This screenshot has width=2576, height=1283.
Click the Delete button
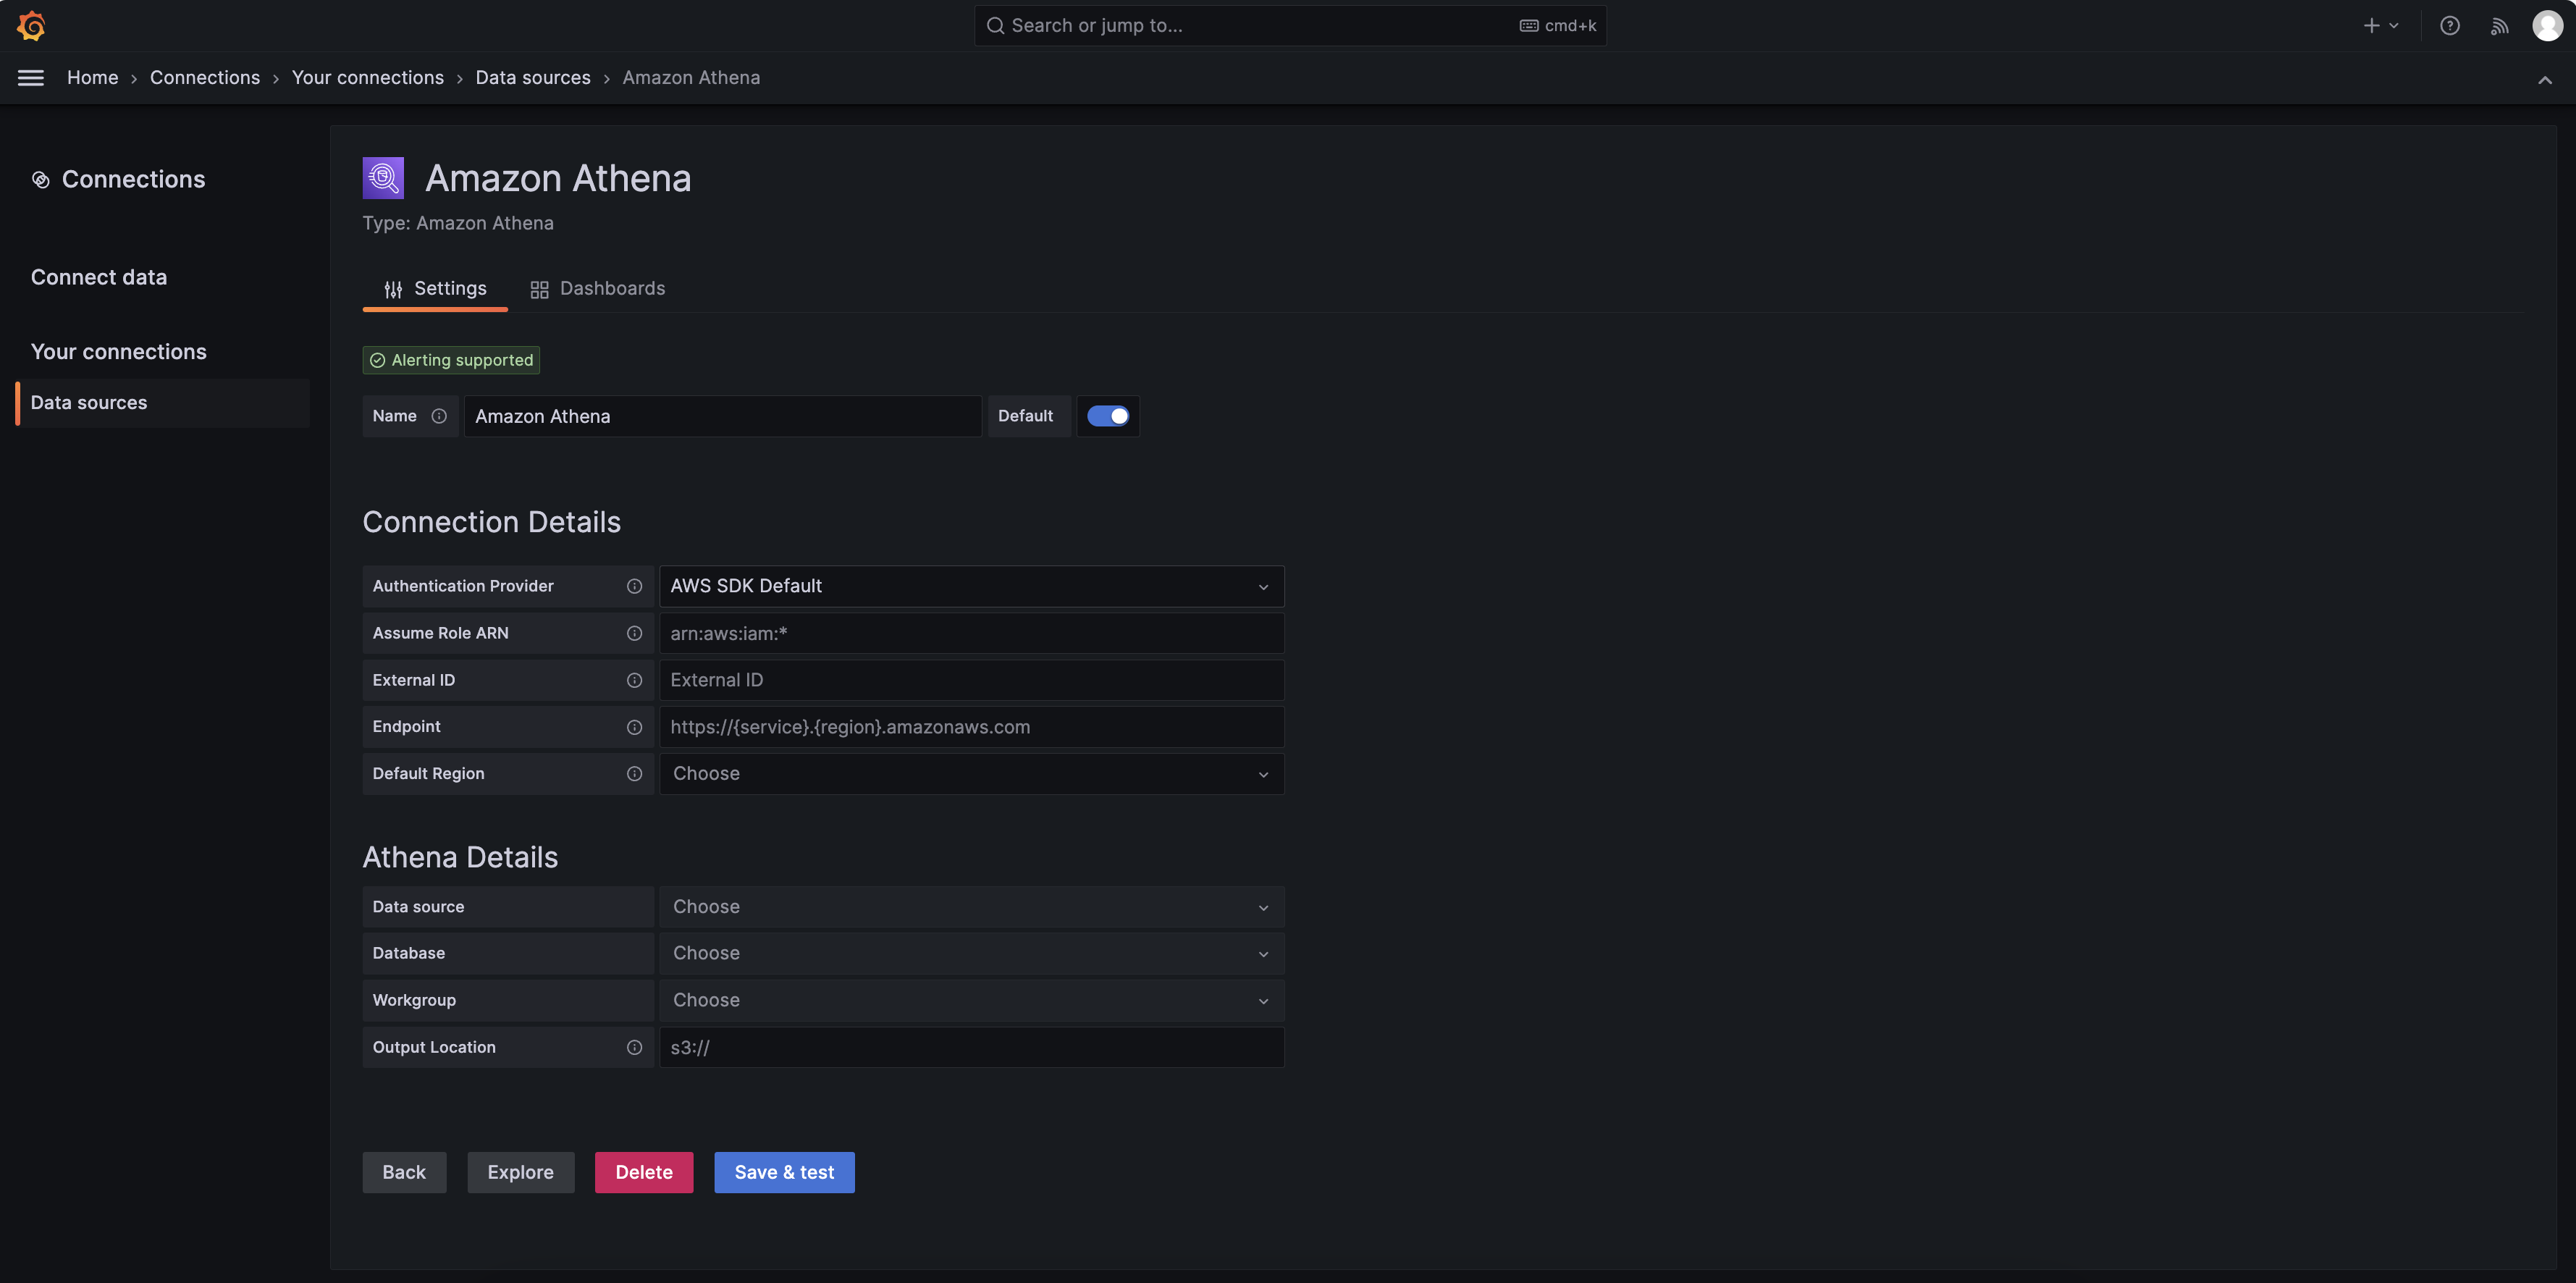[x=644, y=1172]
